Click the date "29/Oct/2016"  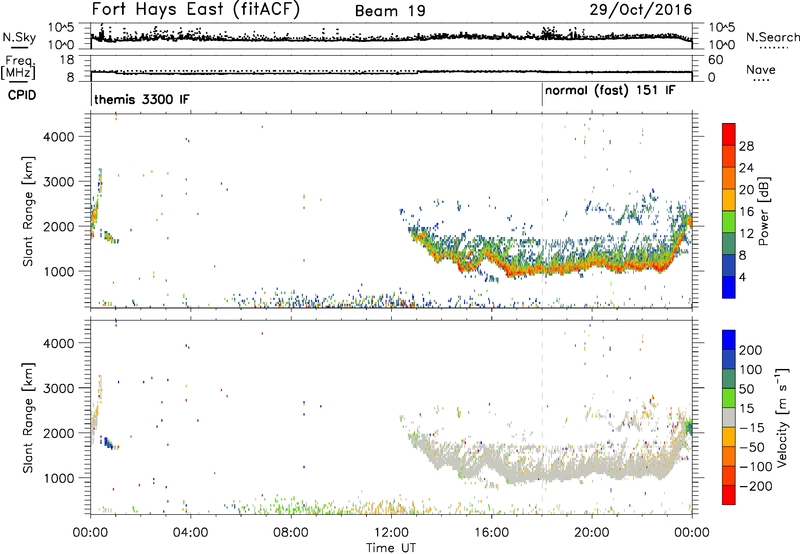641,10
